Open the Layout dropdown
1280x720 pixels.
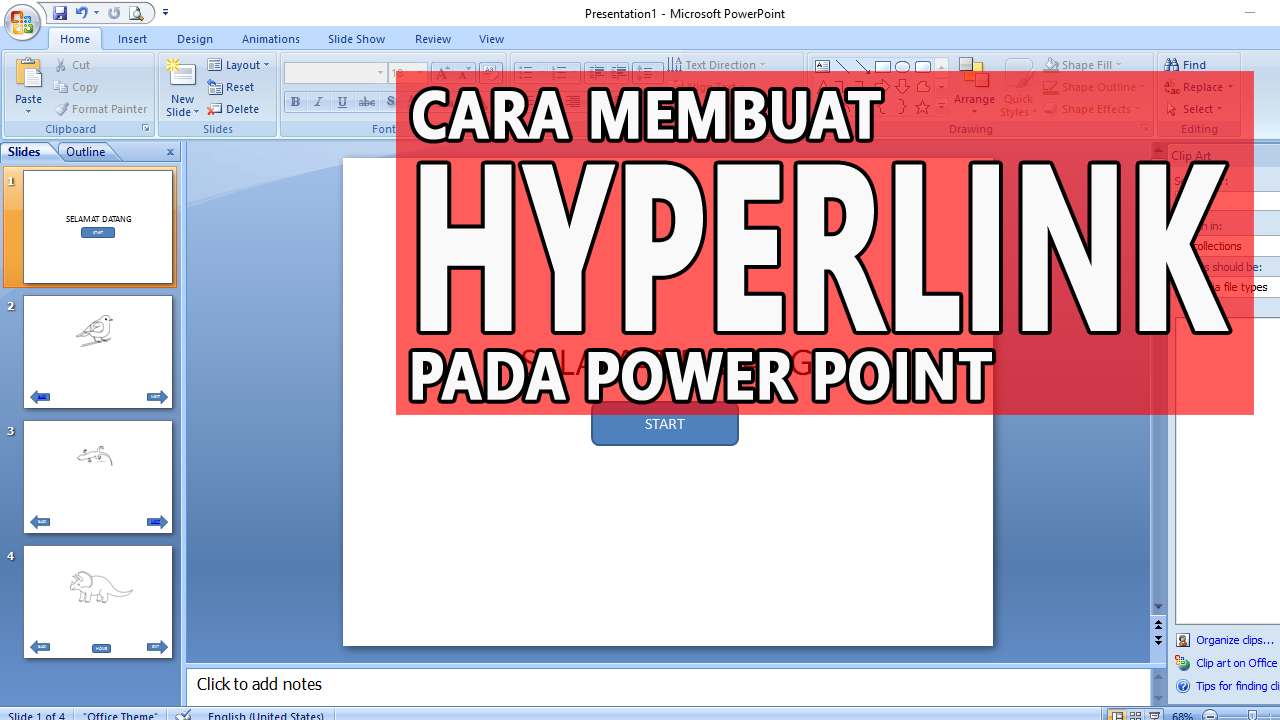(x=240, y=64)
